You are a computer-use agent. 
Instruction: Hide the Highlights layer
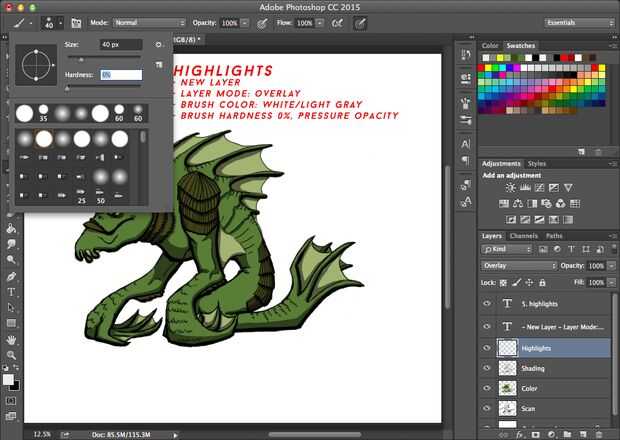coord(487,348)
